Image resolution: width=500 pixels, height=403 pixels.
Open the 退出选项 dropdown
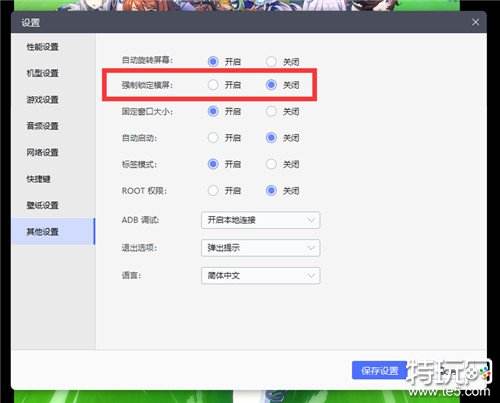260,248
